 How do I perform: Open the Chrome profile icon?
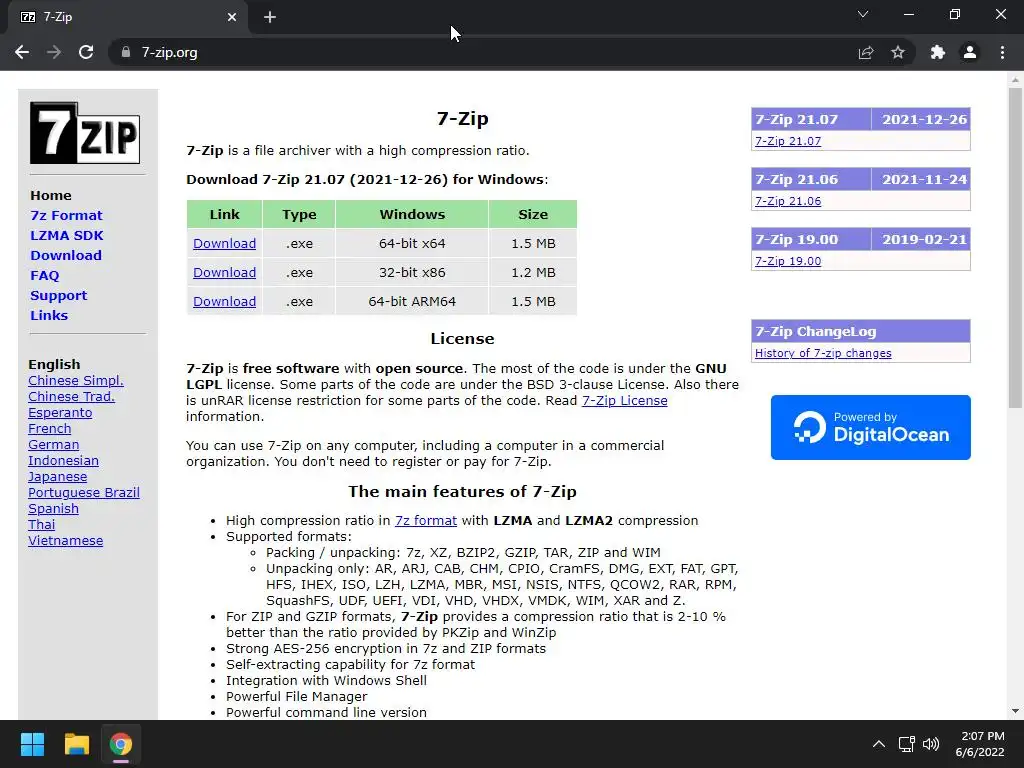[970, 52]
